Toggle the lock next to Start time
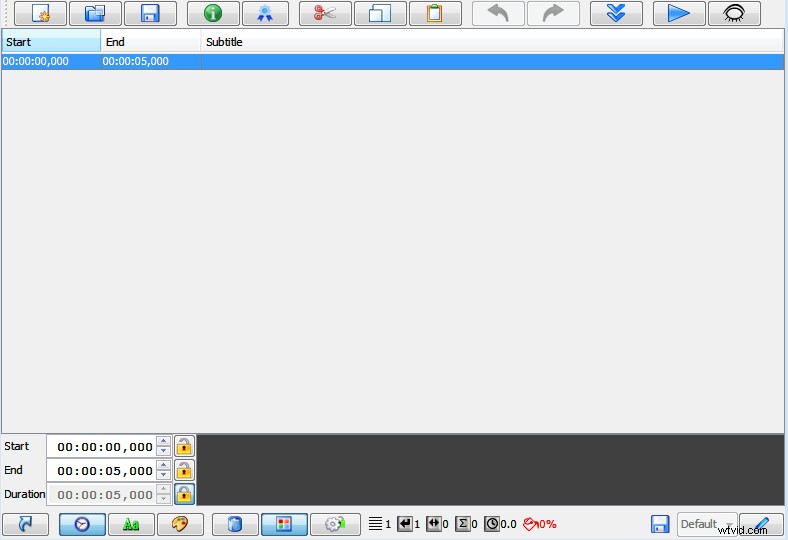 pos(184,446)
